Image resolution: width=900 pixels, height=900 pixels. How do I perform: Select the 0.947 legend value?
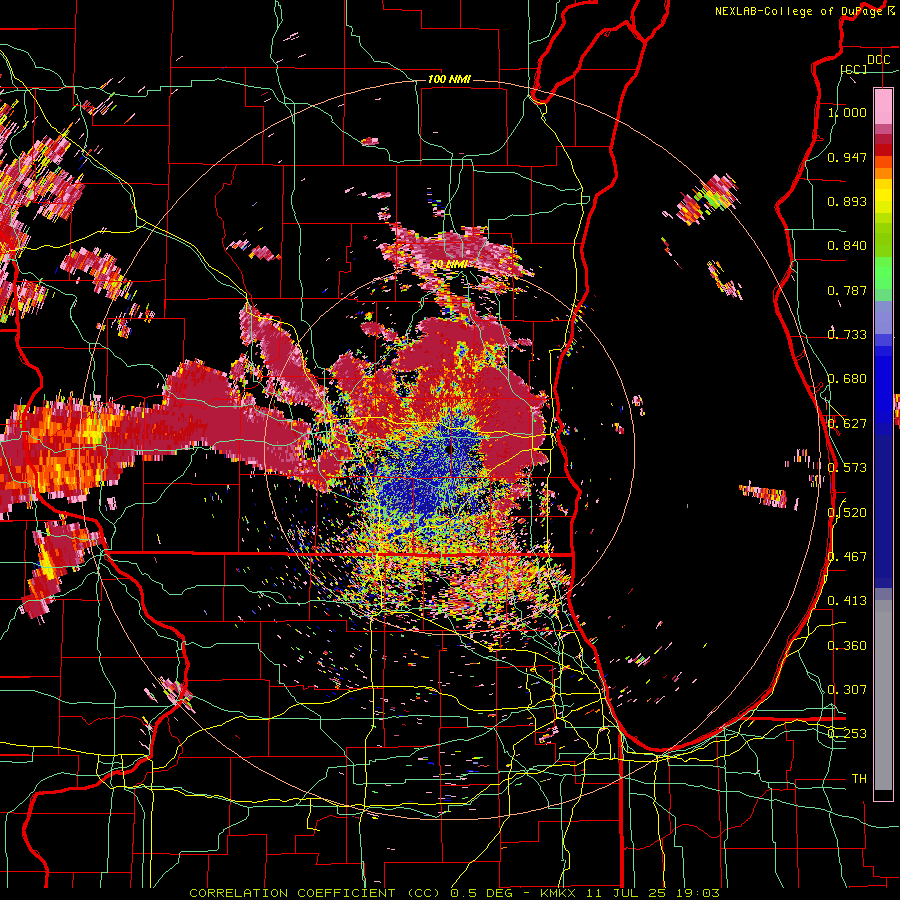click(x=847, y=157)
